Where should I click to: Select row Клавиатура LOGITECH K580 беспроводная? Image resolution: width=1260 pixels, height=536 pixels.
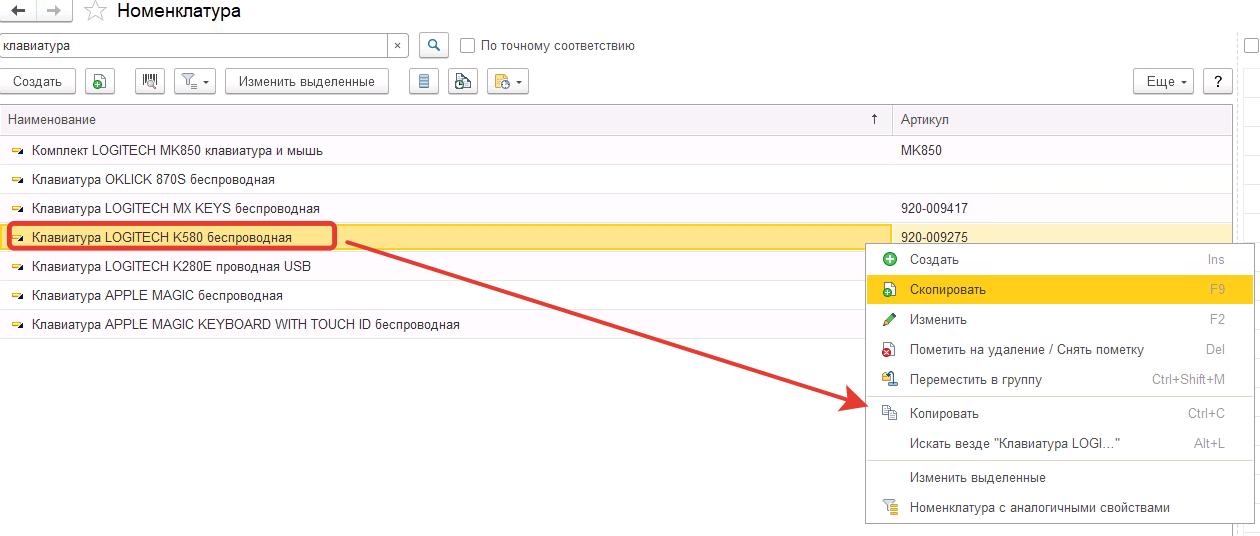tap(446, 238)
